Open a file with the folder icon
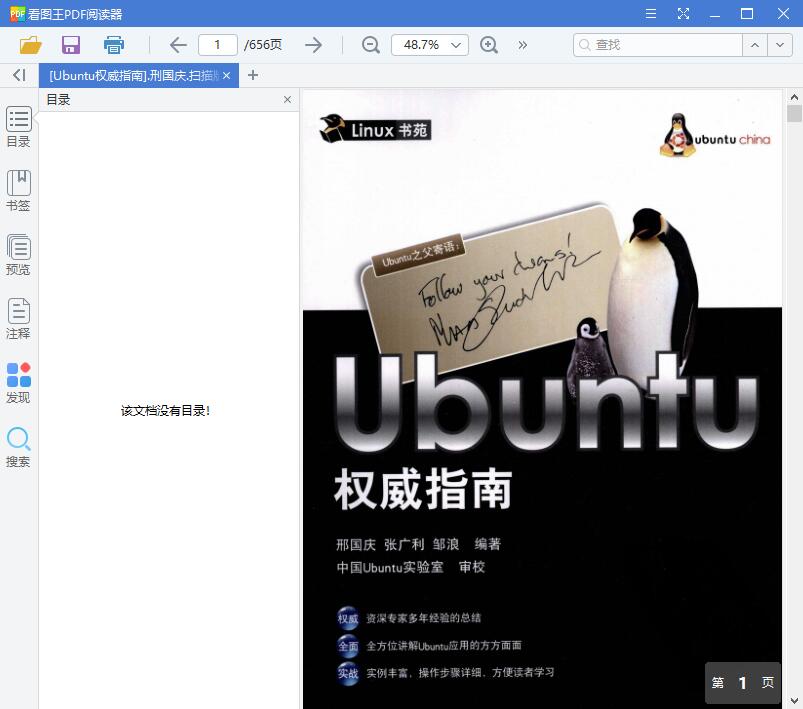 click(30, 45)
